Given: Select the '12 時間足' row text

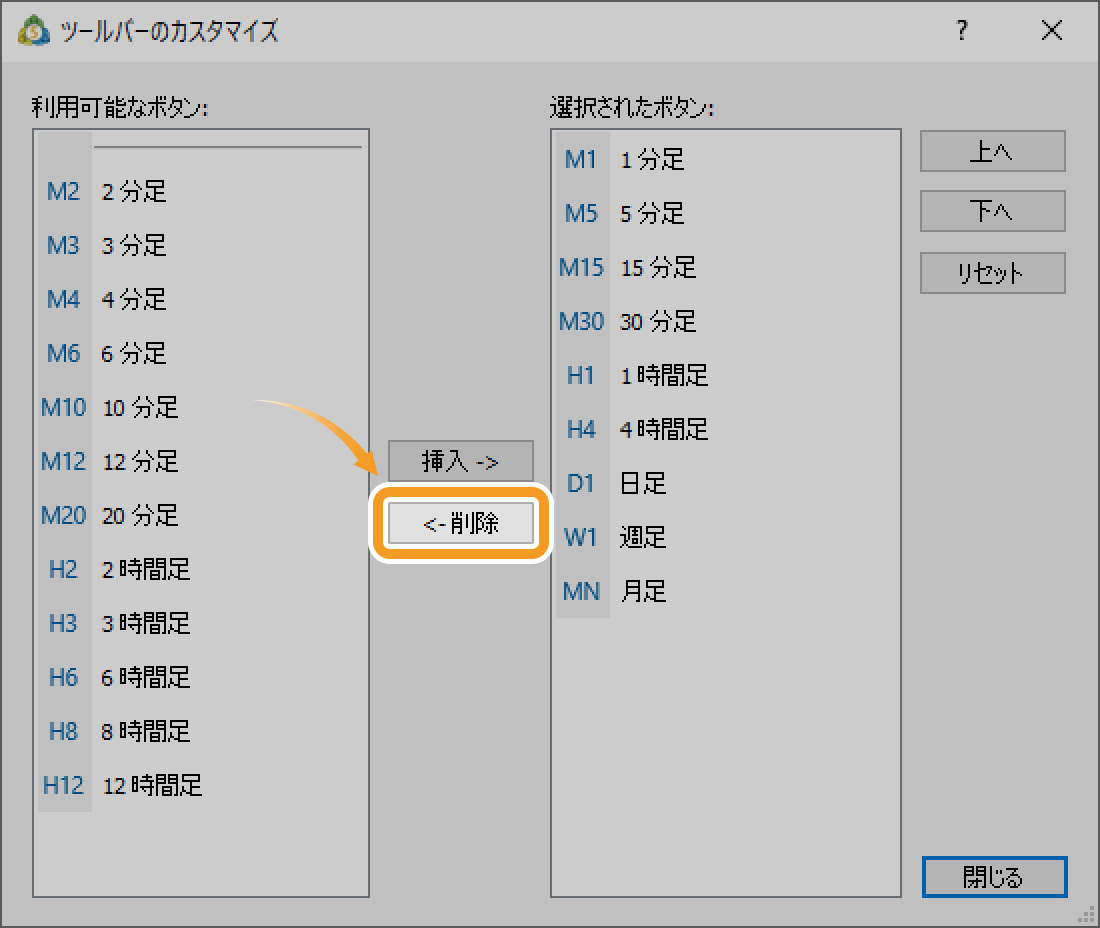Looking at the screenshot, I should (152, 786).
